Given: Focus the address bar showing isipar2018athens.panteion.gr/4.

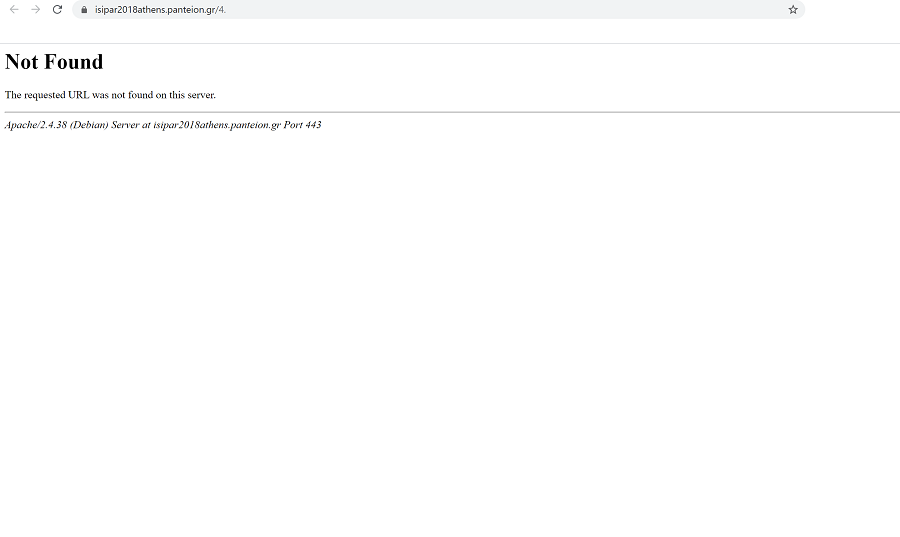Looking at the screenshot, I should [439, 10].
